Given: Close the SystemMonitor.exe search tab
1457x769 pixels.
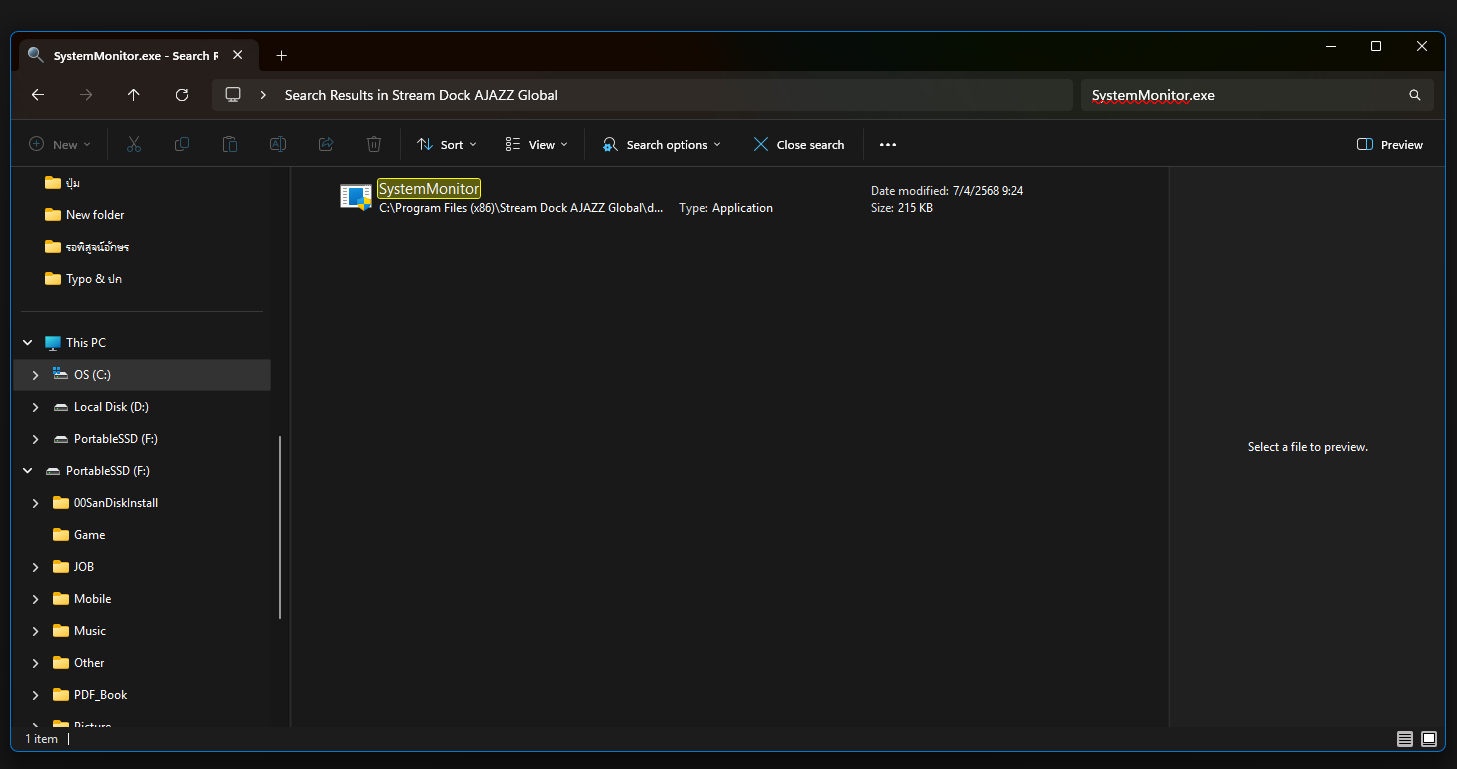Looking at the screenshot, I should click(238, 55).
